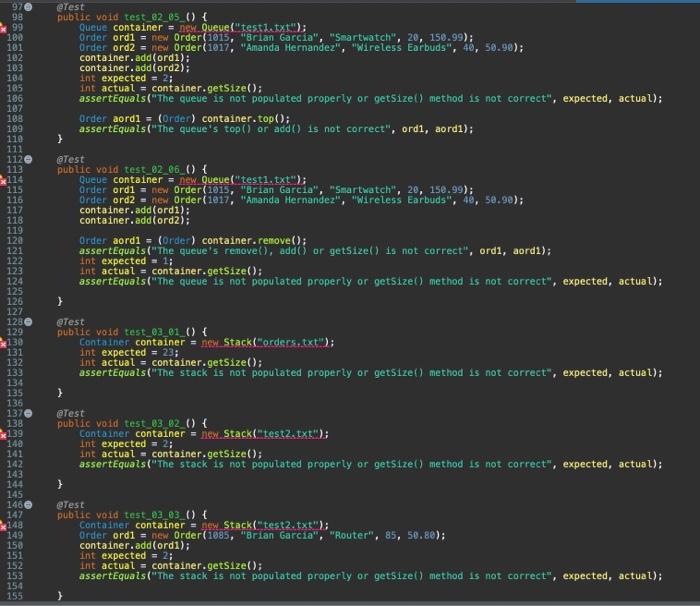Viewport: 700px width, 606px height.
Task: Click container.add(ord1) on line 150
Action: (x=132, y=546)
